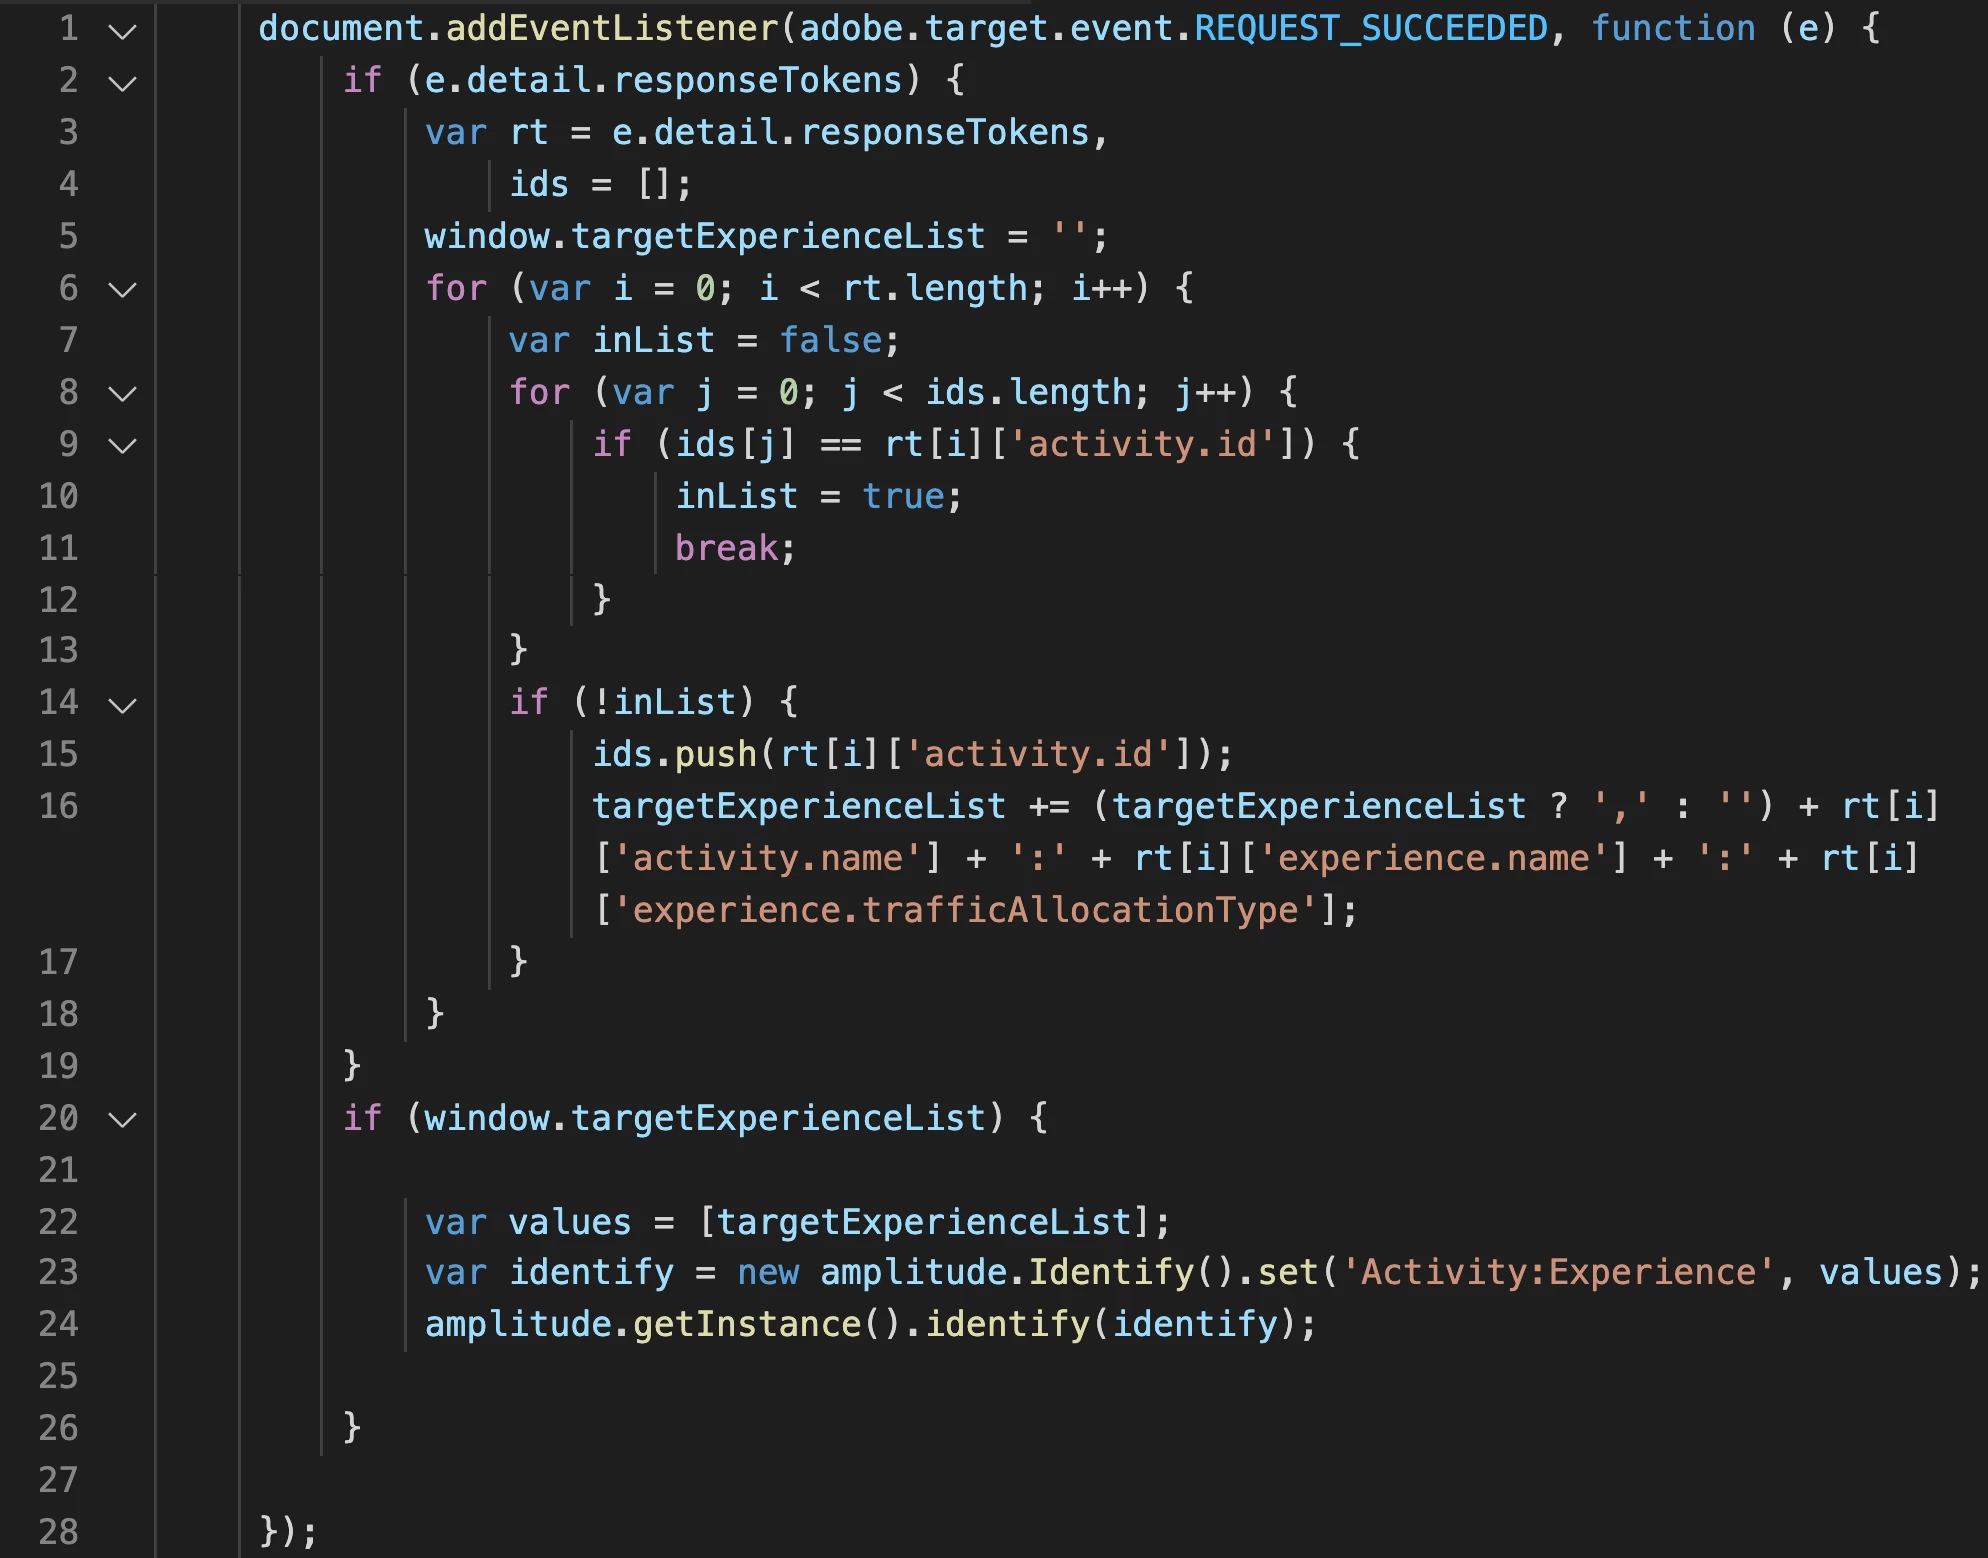
Task: Click the 'experience.trafficAllocationType' string
Action: (965, 910)
